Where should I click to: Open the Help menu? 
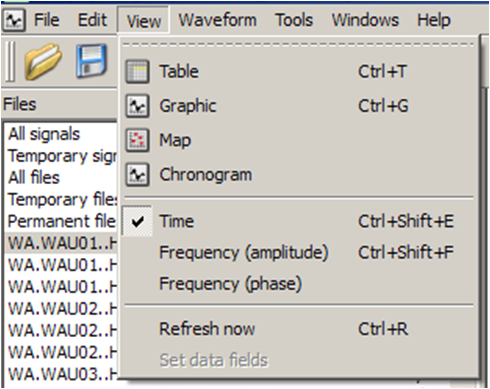tap(434, 20)
